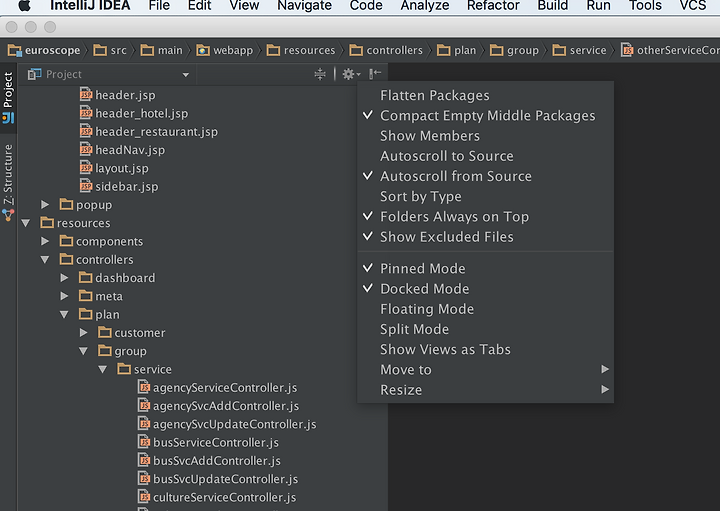Image resolution: width=720 pixels, height=511 pixels.
Task: Click the agencySvcAddController.js file icon
Action: click(144, 406)
